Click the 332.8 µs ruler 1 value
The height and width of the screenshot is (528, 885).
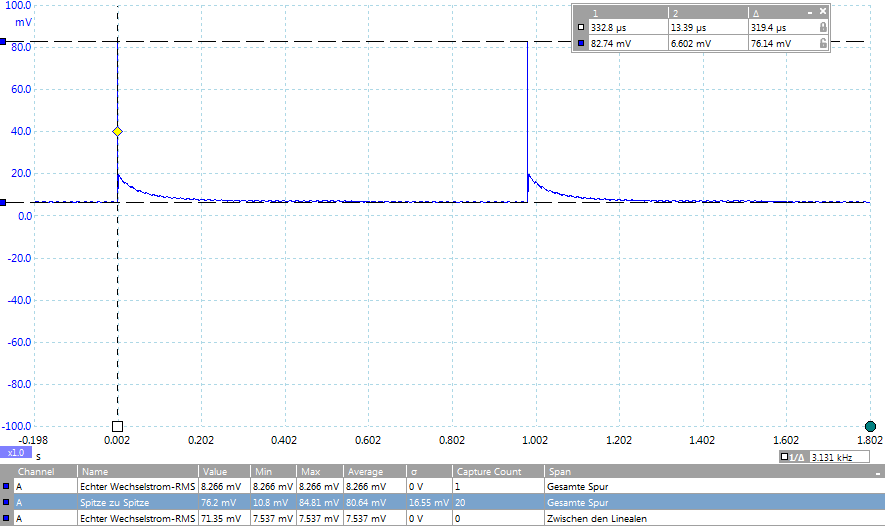pos(608,27)
